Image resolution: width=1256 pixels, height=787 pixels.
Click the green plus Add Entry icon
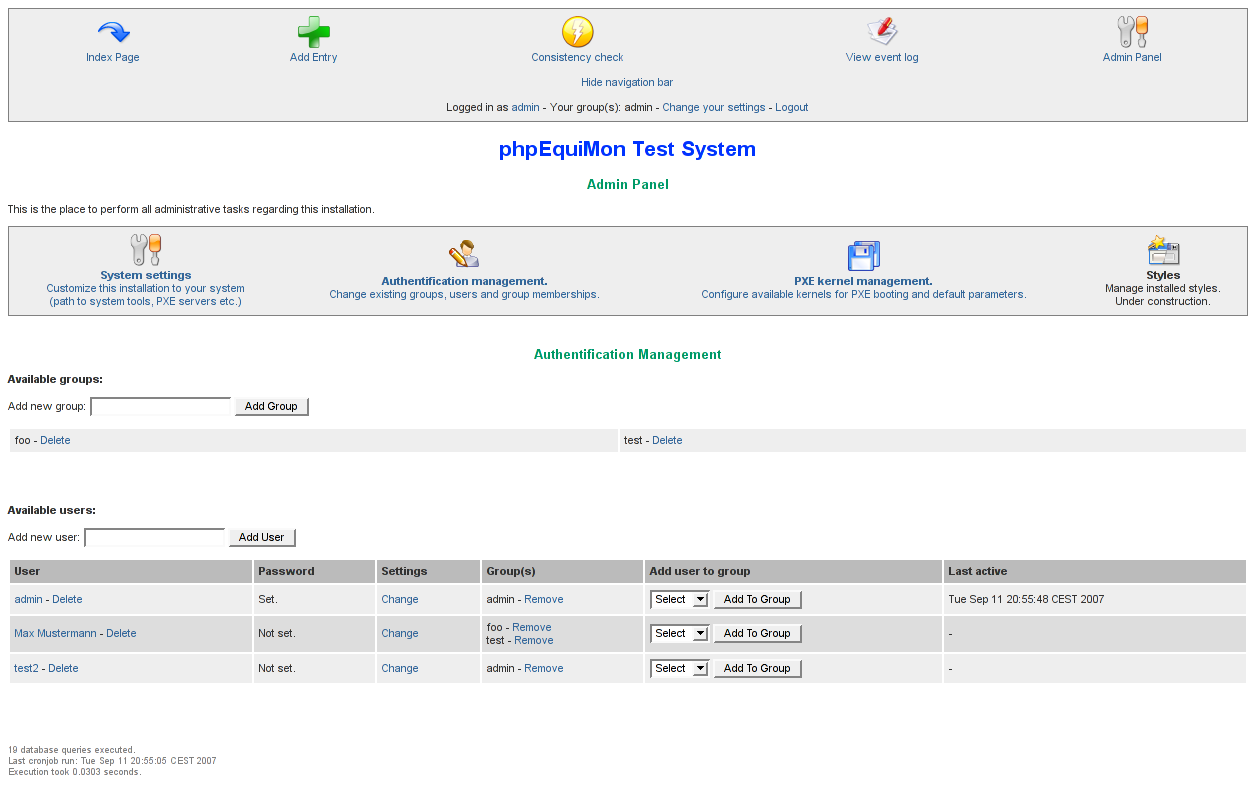coord(313,32)
